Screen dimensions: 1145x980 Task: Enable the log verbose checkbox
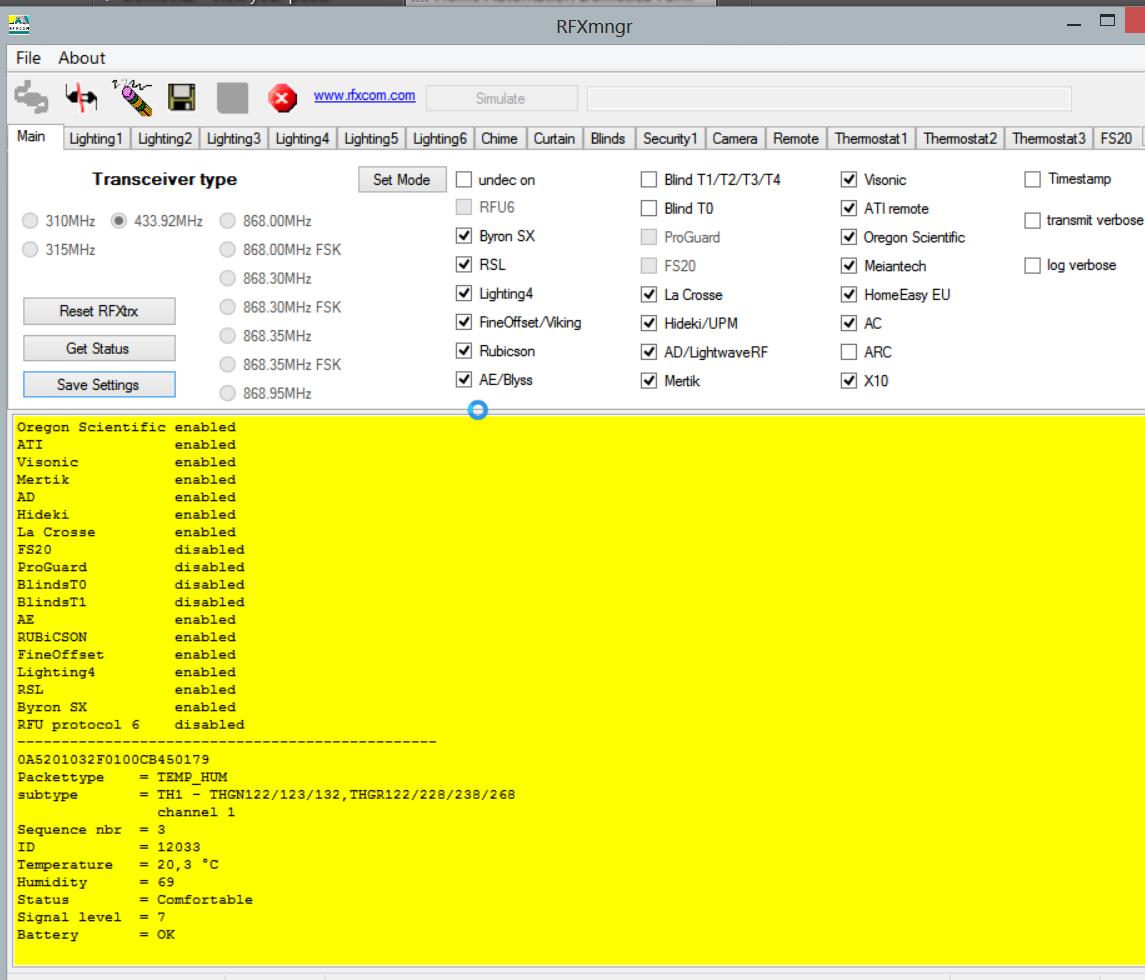pos(1033,266)
